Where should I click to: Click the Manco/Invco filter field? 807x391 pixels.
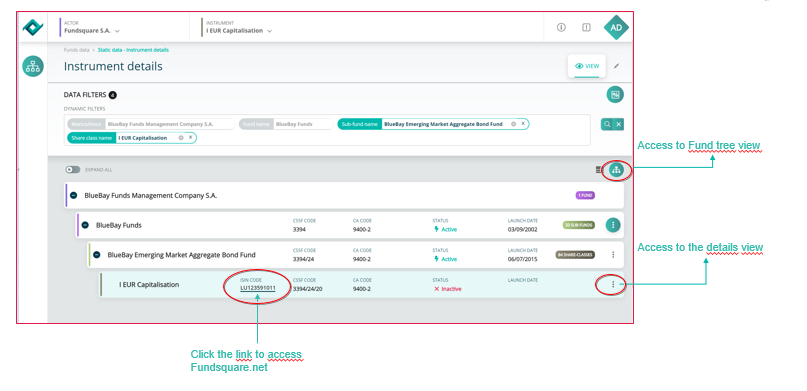(151, 124)
